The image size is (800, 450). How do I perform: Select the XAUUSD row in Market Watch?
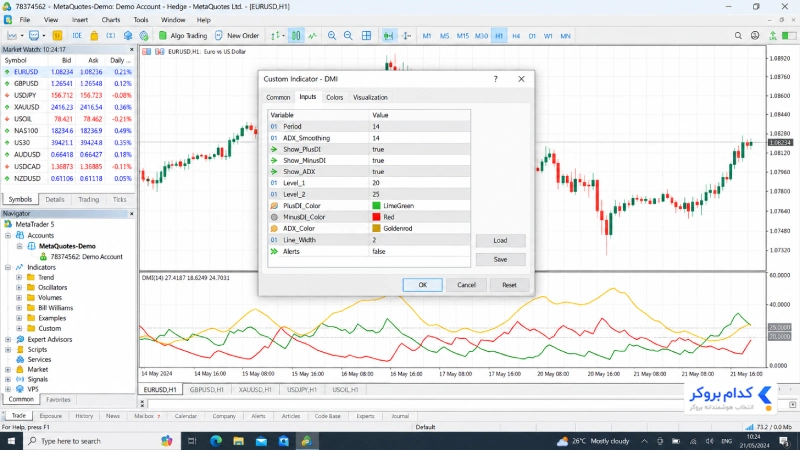pos(68,107)
